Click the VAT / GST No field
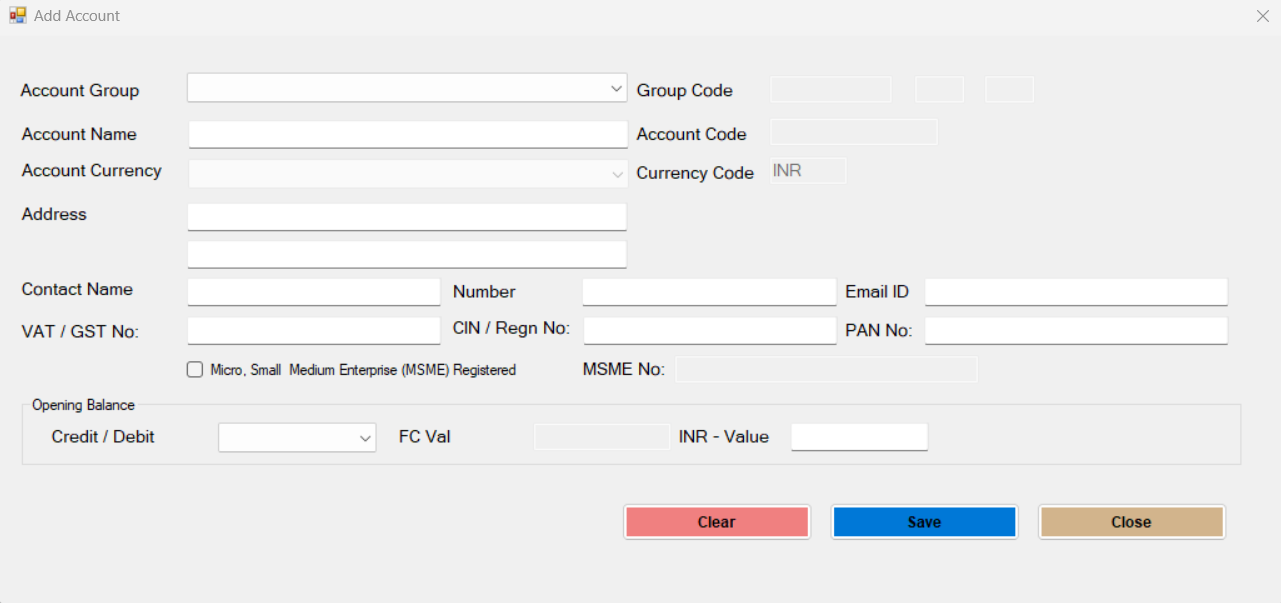1281x603 pixels. pyautogui.click(x=314, y=330)
